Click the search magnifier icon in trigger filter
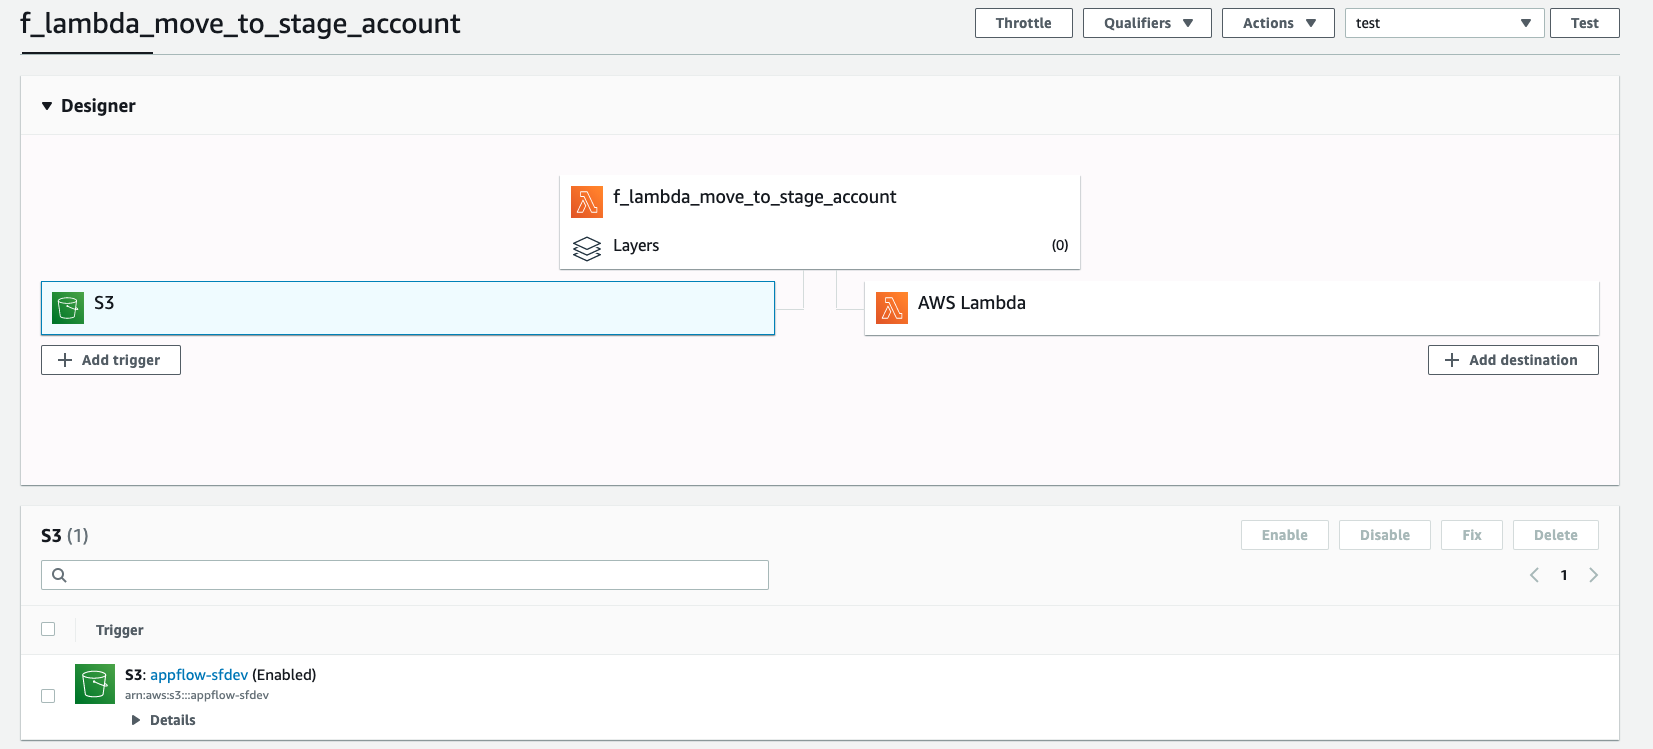The width and height of the screenshot is (1653, 749). [x=59, y=575]
